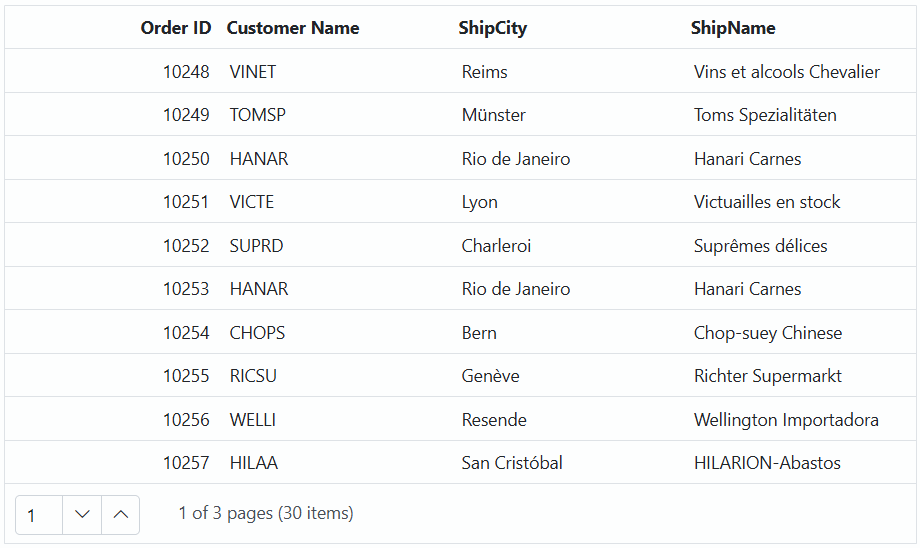Click the ShipName column header
The image size is (920, 548).
coord(733,28)
